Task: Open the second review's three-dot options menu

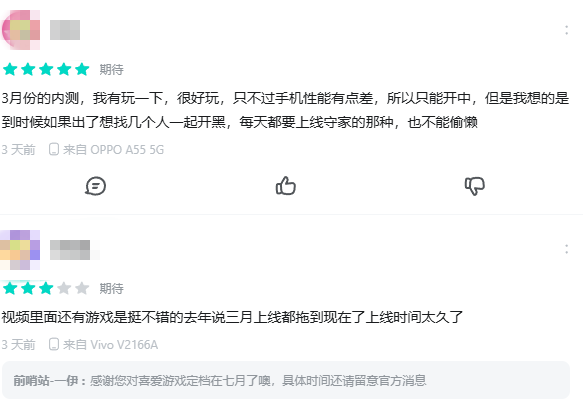Action: (x=566, y=249)
